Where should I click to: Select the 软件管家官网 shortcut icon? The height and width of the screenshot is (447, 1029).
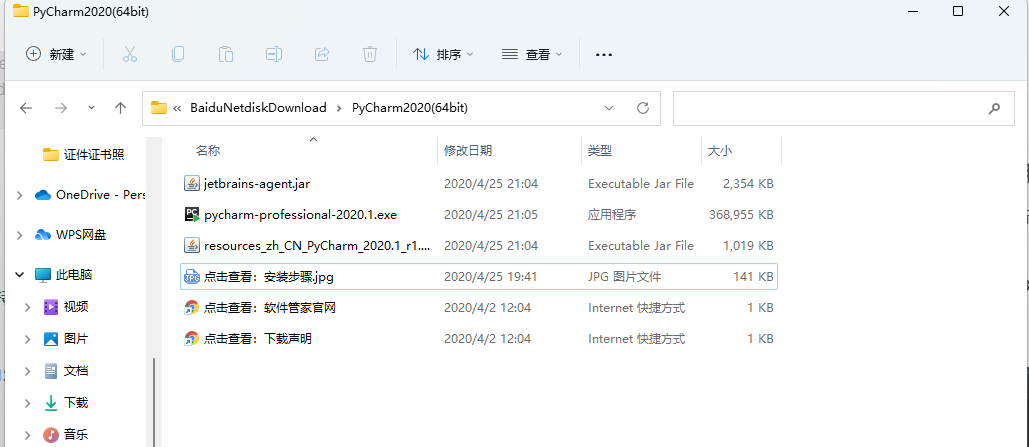click(191, 308)
